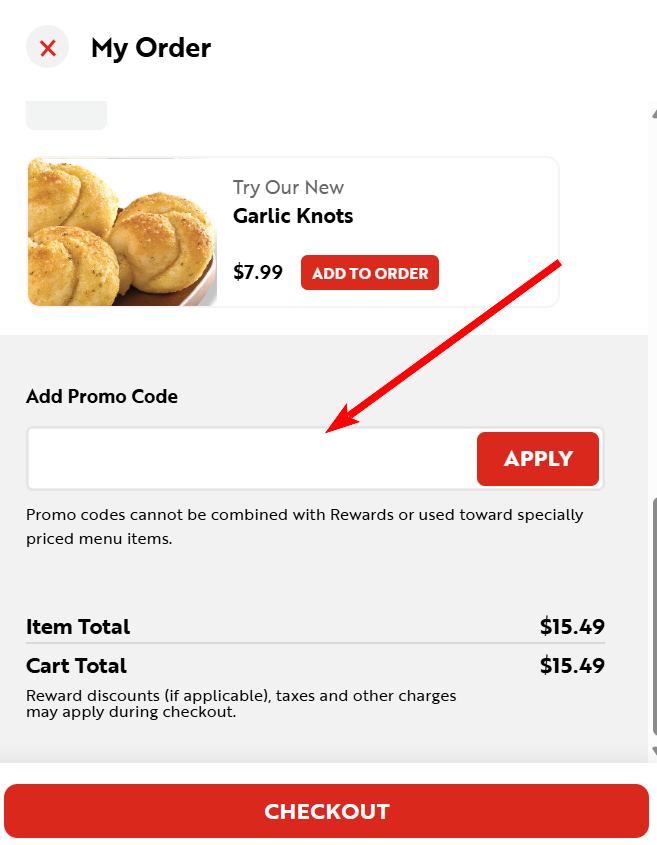Screen dimensions: 657x845
Task: Click the Garlic Knots item name
Action: [x=292, y=215]
